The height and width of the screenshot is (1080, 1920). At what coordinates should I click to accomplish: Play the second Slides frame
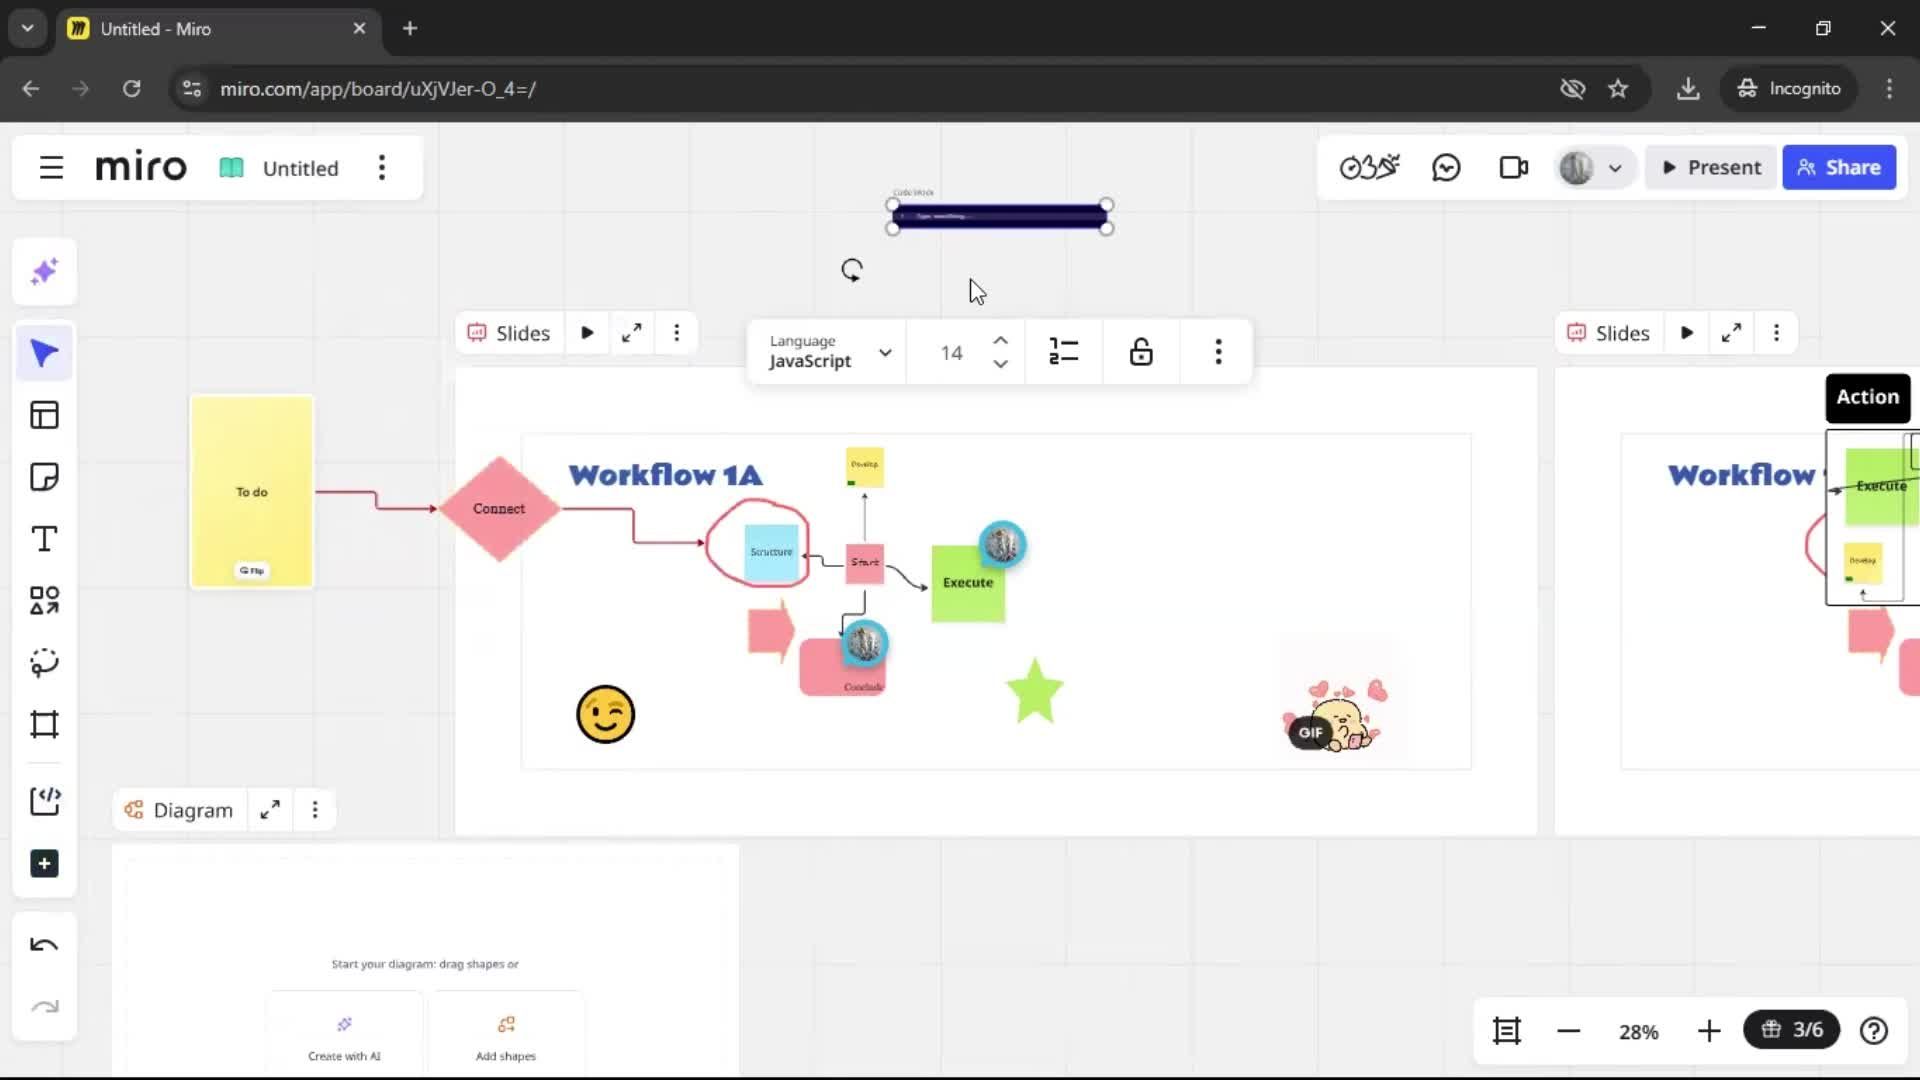[x=1687, y=333]
